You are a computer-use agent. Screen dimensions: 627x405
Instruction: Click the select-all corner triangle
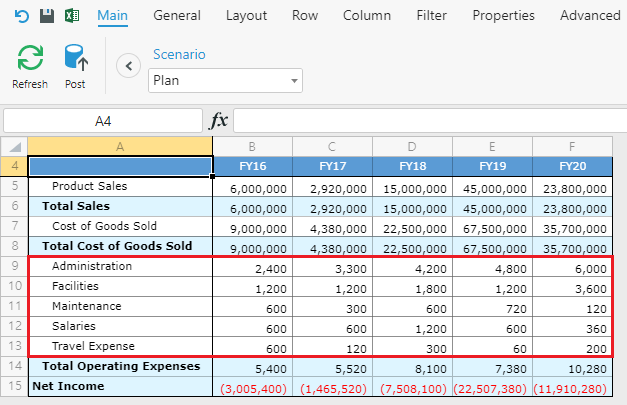[14, 147]
